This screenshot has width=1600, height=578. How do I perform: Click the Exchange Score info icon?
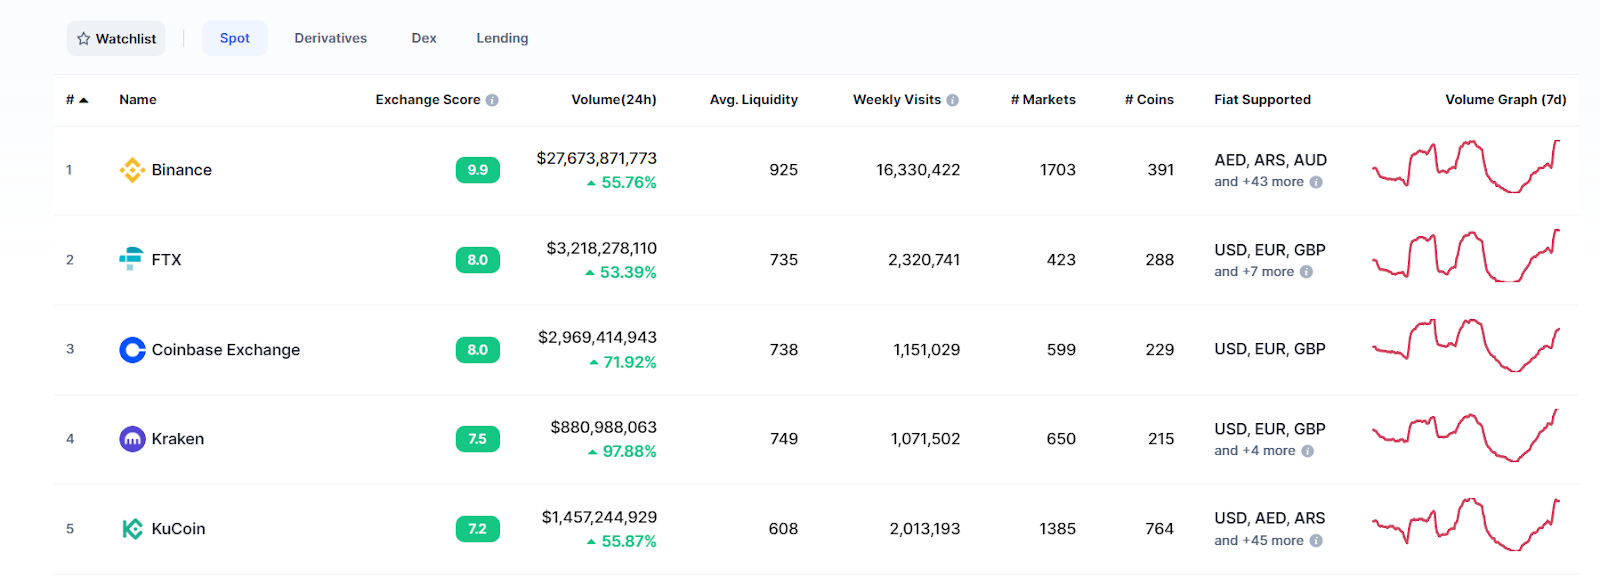tap(492, 100)
